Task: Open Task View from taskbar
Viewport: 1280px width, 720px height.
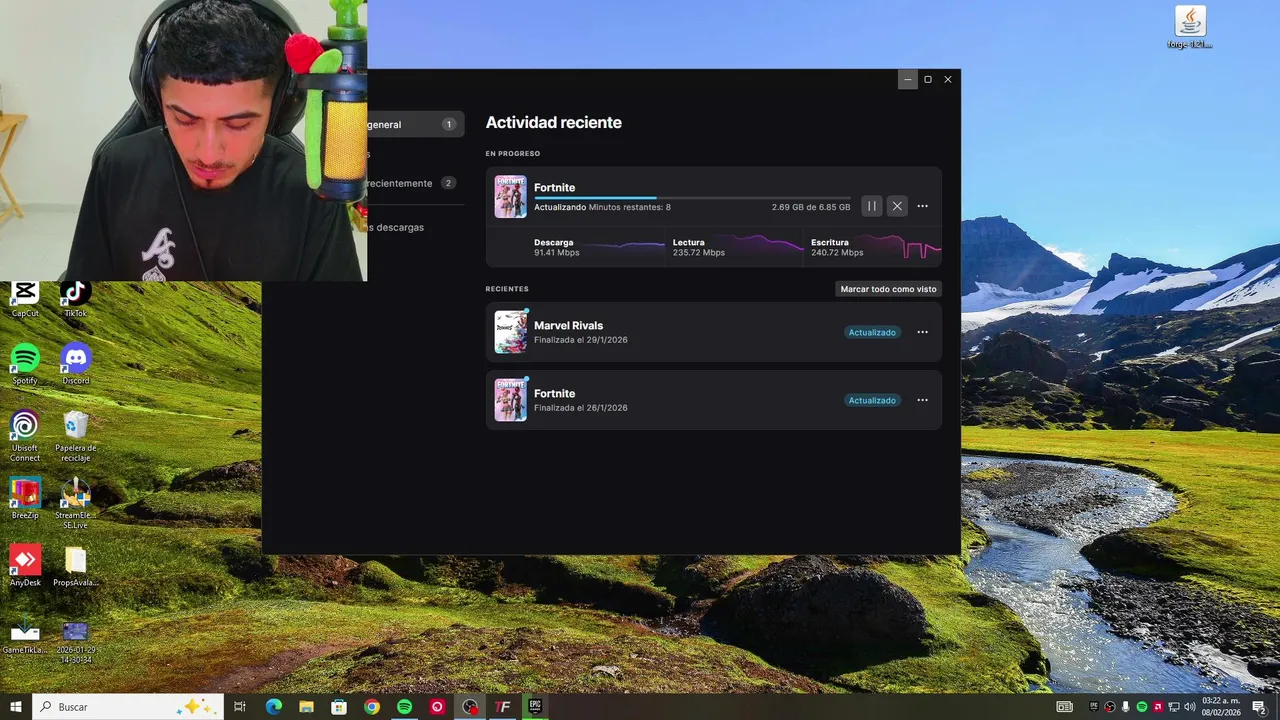Action: 240,706
